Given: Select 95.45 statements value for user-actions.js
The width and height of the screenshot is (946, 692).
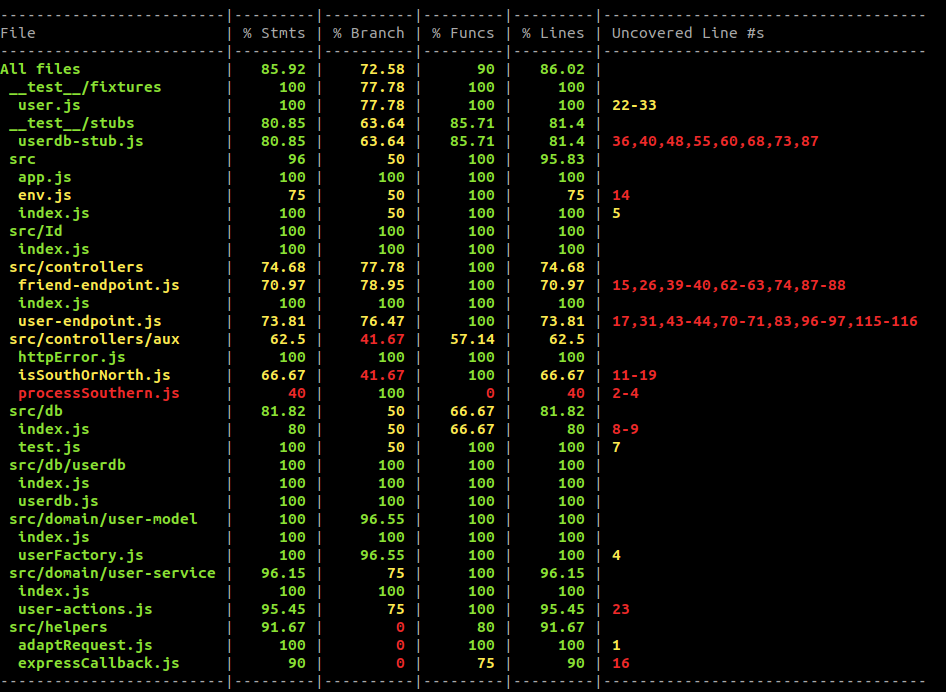Looking at the screenshot, I should pyautogui.click(x=283, y=609).
